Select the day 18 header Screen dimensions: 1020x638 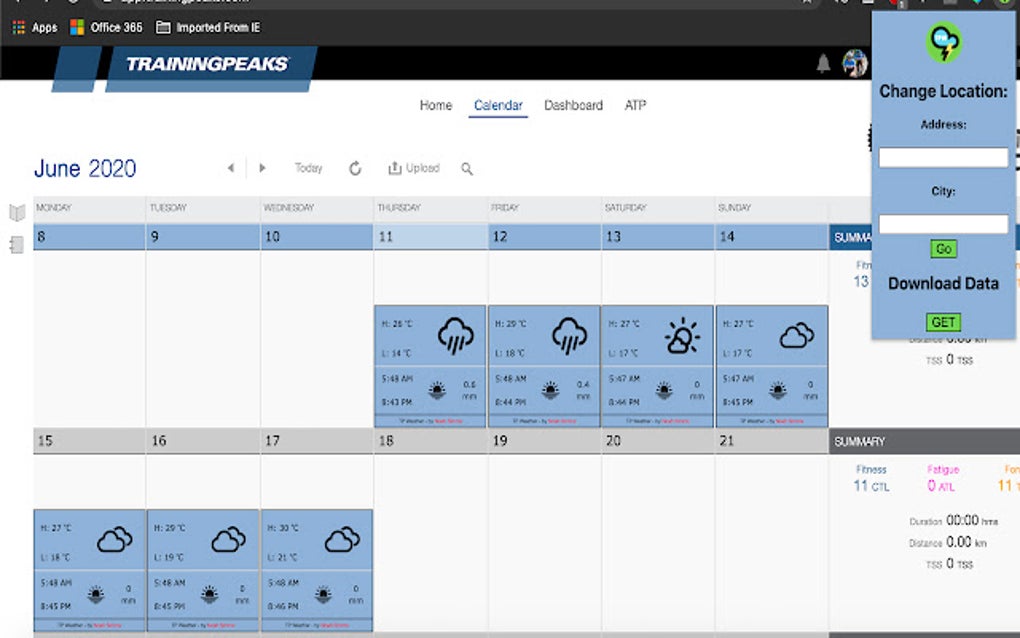point(431,441)
